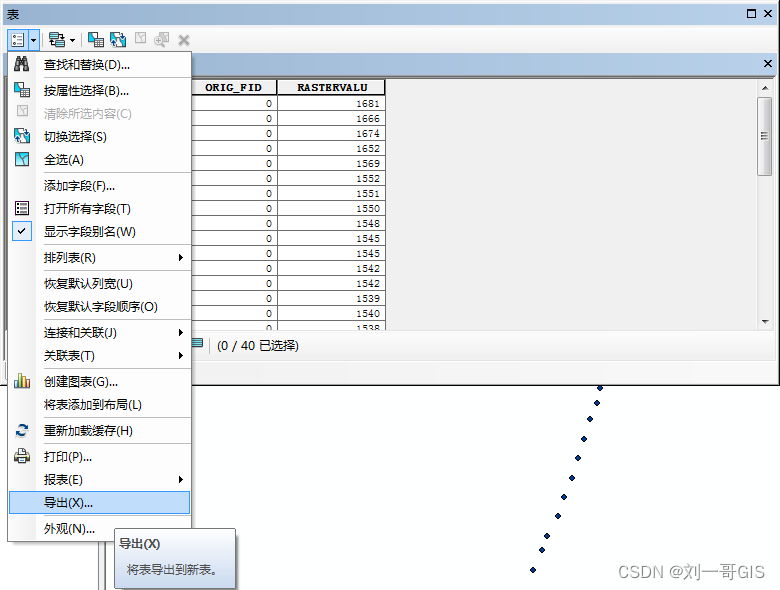
Task: Click the (0 / 40 已选择) status text
Action: [258, 345]
